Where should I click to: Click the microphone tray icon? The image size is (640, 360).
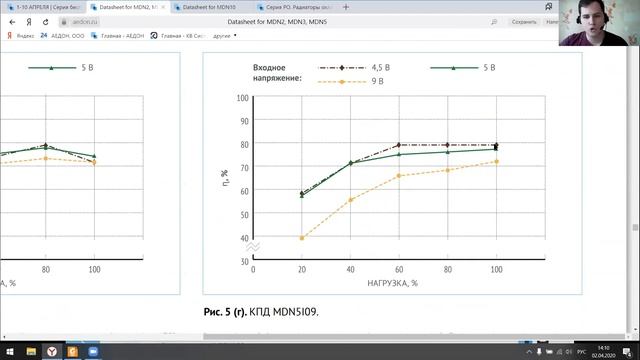point(539,352)
